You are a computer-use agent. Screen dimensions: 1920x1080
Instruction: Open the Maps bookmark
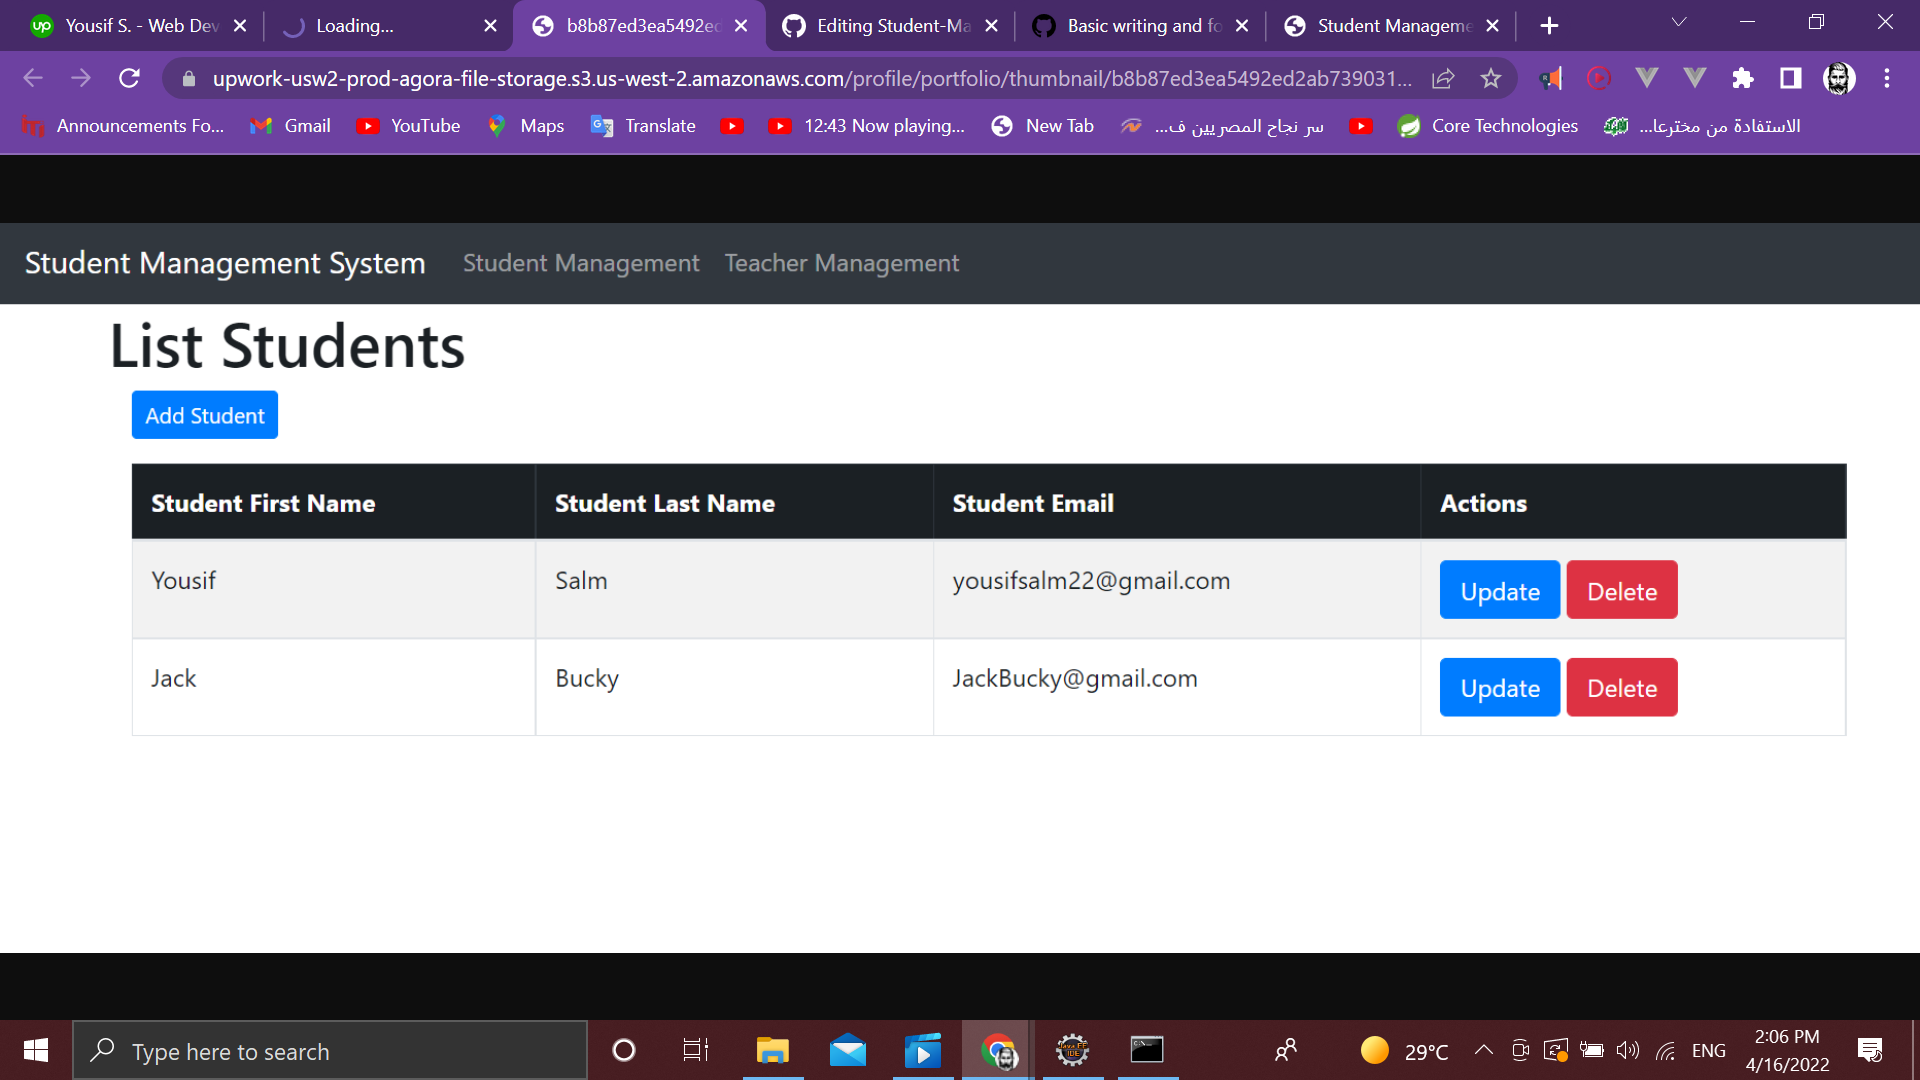point(525,126)
